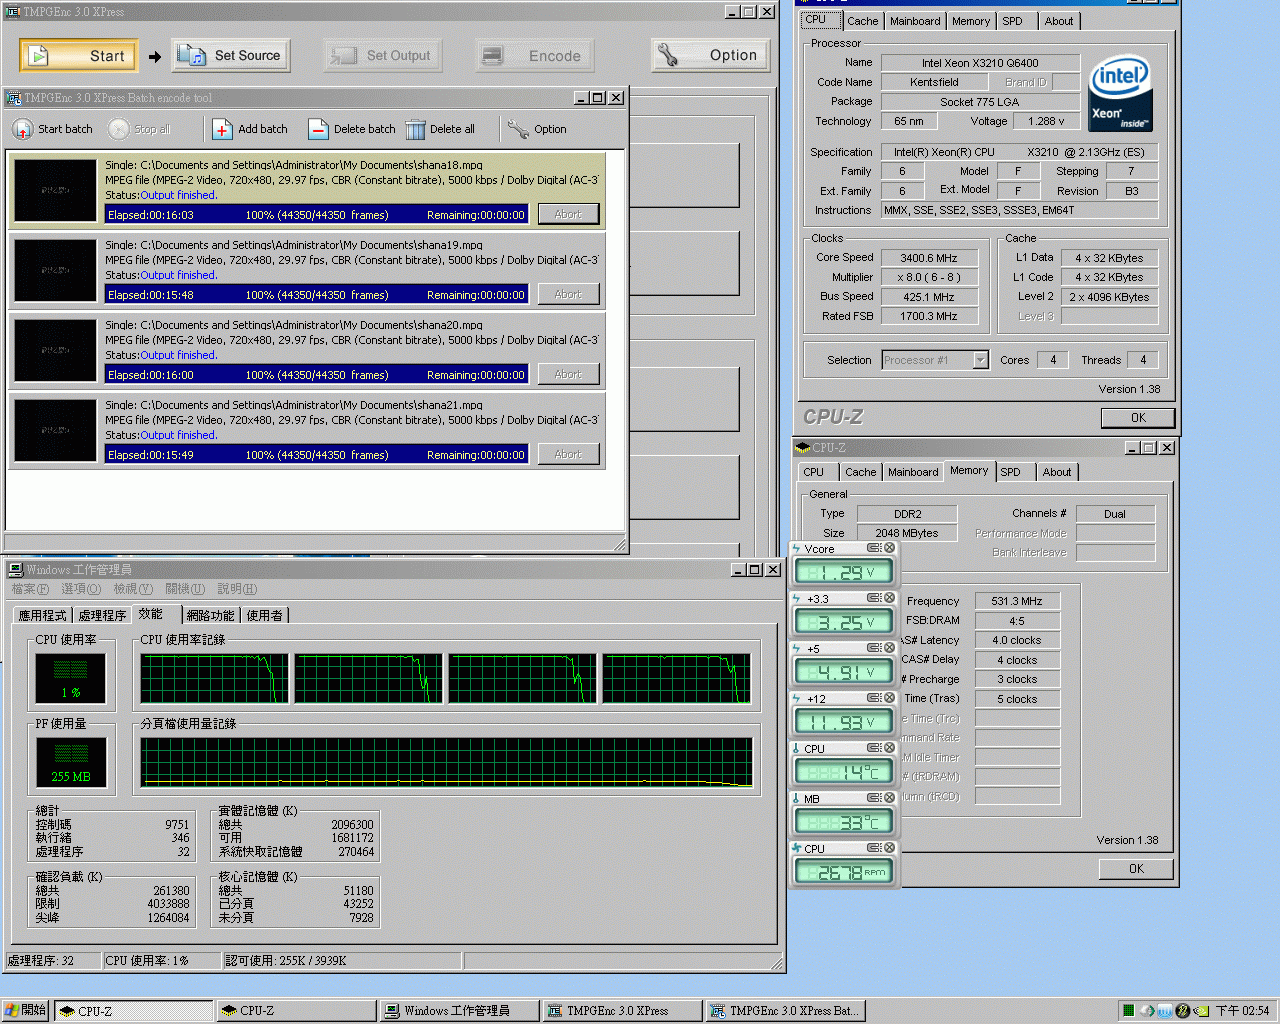
Task: Open the 選項(O) menu in Task Manager
Action: [x=81, y=589]
